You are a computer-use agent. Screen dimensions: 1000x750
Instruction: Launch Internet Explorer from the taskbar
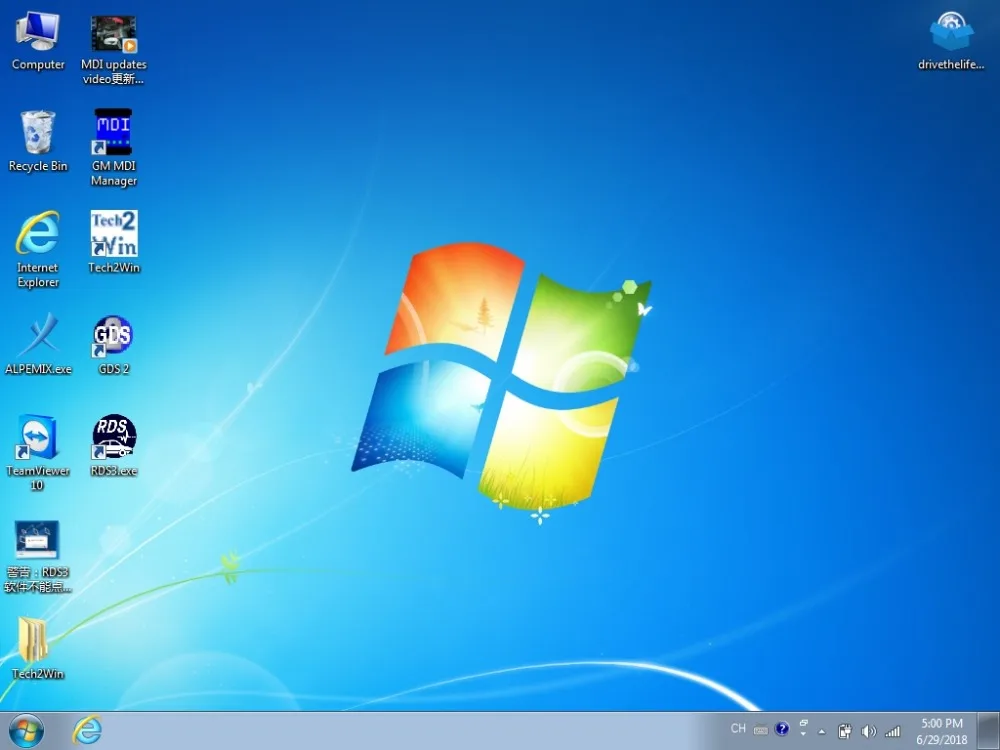click(x=87, y=730)
